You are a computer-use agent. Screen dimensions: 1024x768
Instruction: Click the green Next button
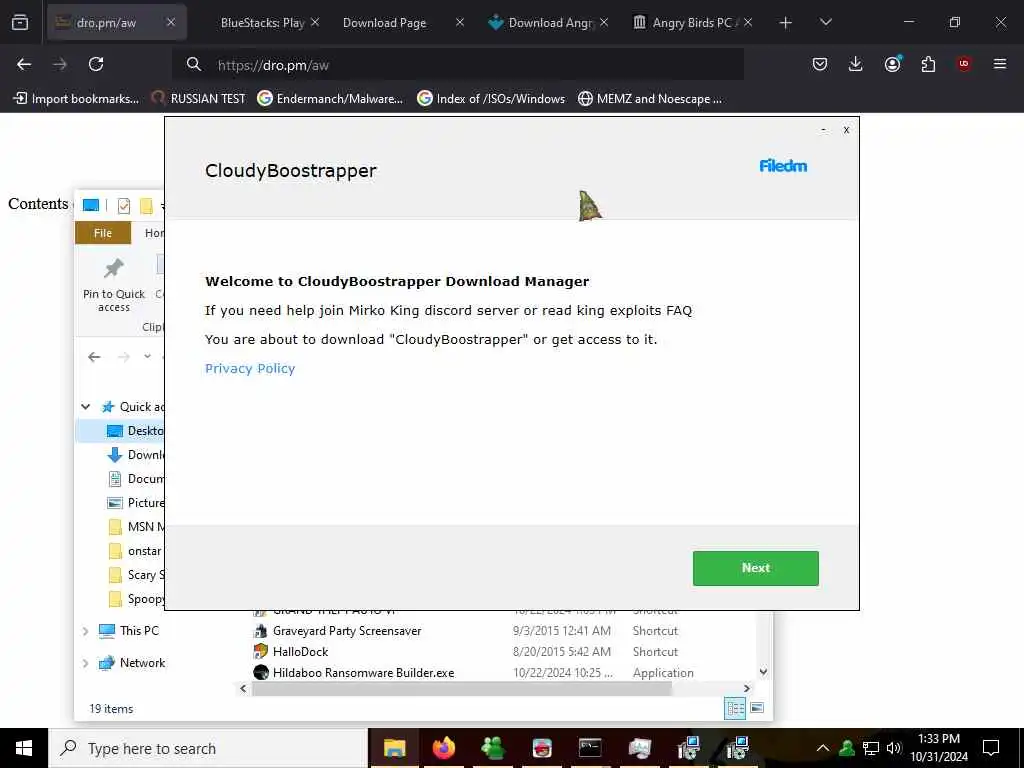[x=756, y=568]
